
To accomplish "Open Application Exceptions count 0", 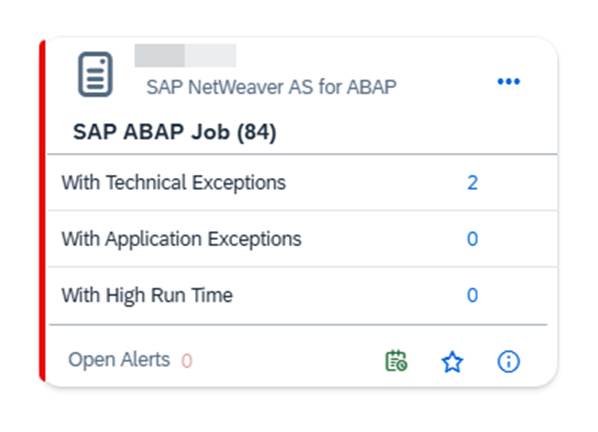I will pos(472,239).
